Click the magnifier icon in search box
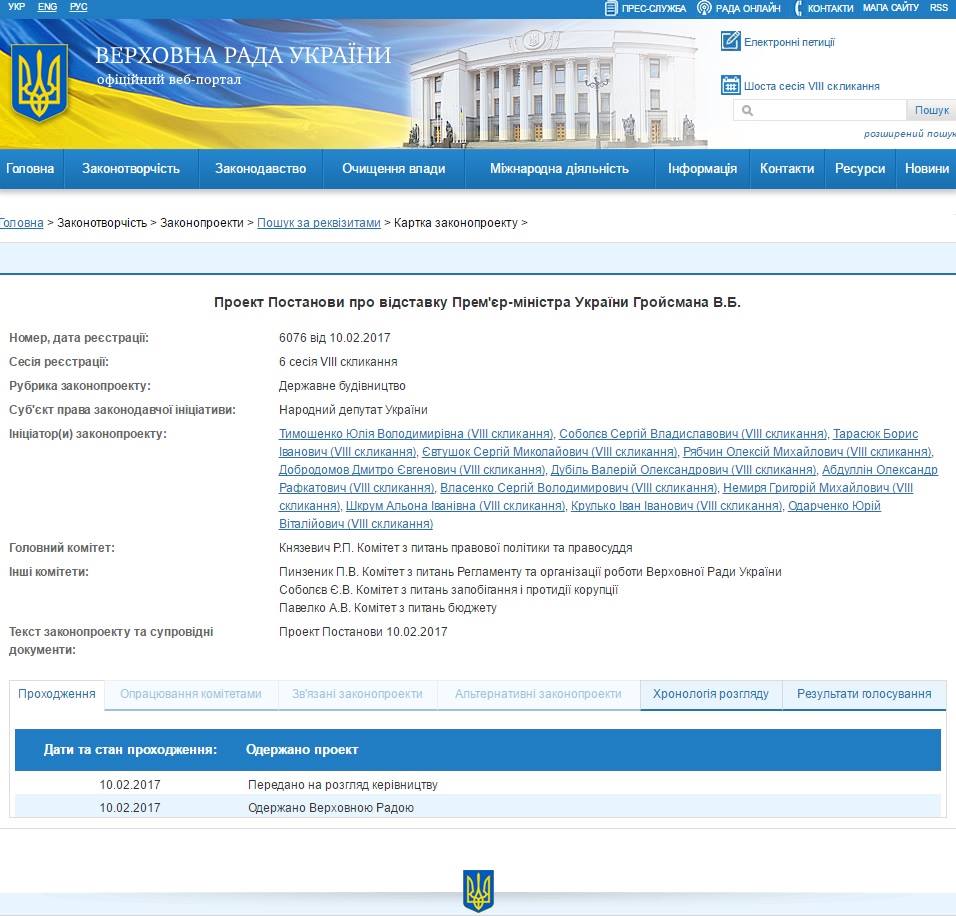This screenshot has width=956, height=916. coord(748,111)
